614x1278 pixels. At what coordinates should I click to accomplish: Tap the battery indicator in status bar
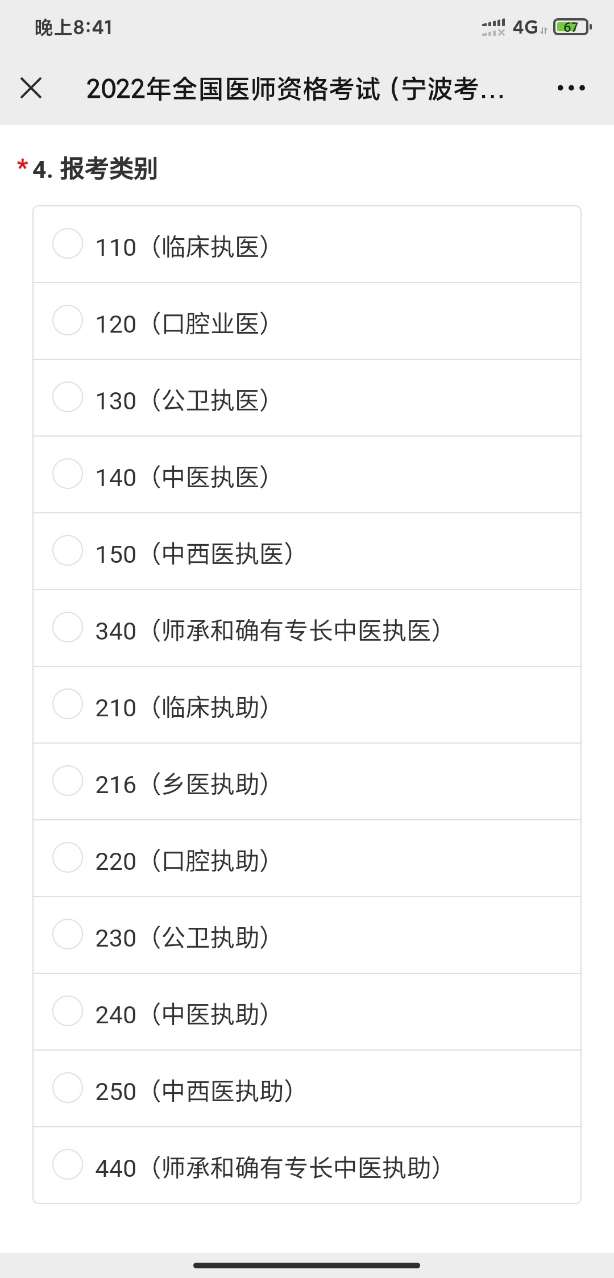tap(571, 27)
